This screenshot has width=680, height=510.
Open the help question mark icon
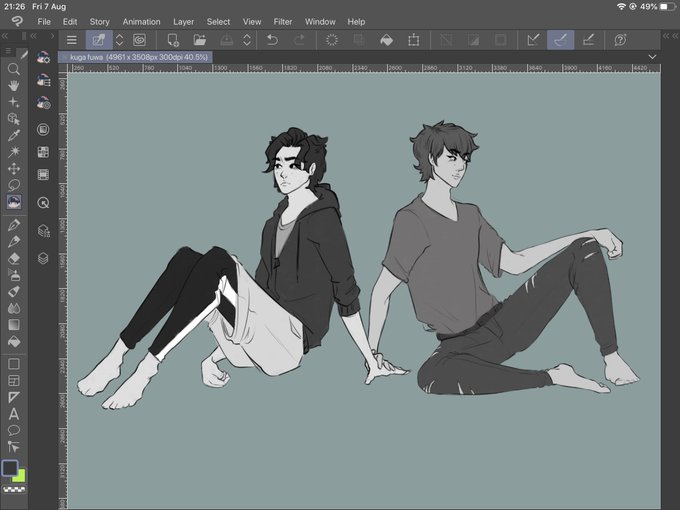click(621, 40)
